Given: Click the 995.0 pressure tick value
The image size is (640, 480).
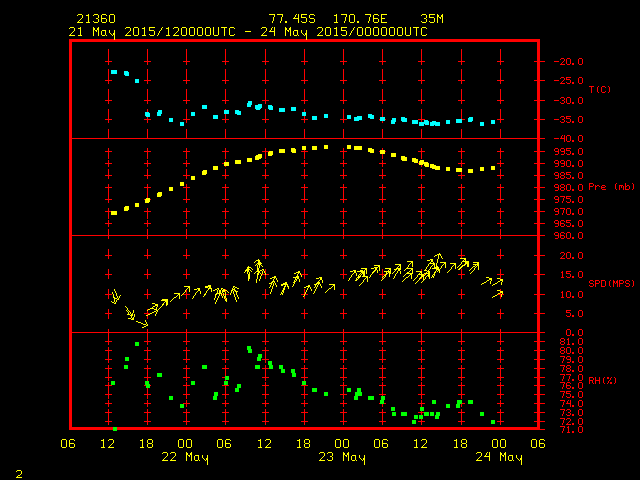Looking at the screenshot, I should pos(569,151).
